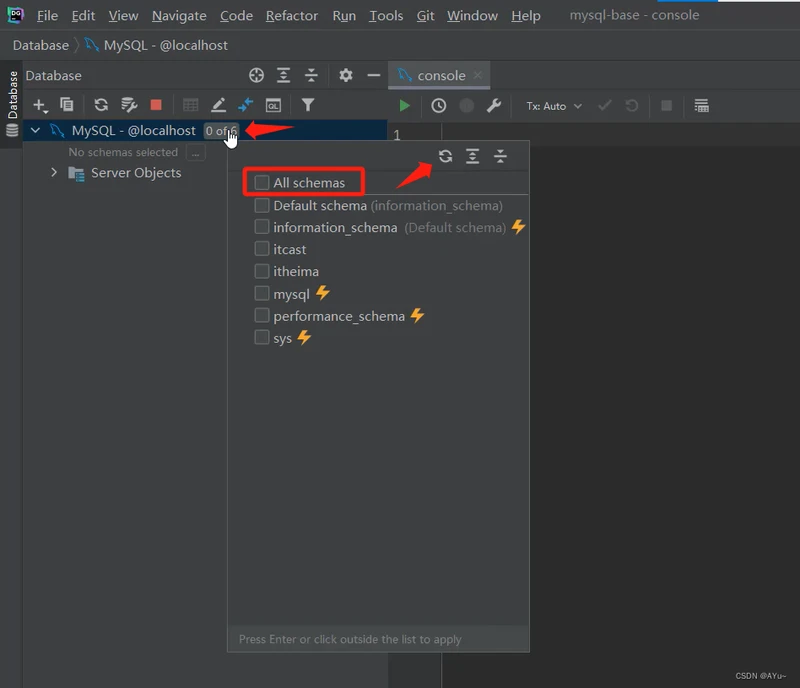This screenshot has height=688, width=800.
Task: Refresh the database tree from toolbar
Action: pos(101,105)
